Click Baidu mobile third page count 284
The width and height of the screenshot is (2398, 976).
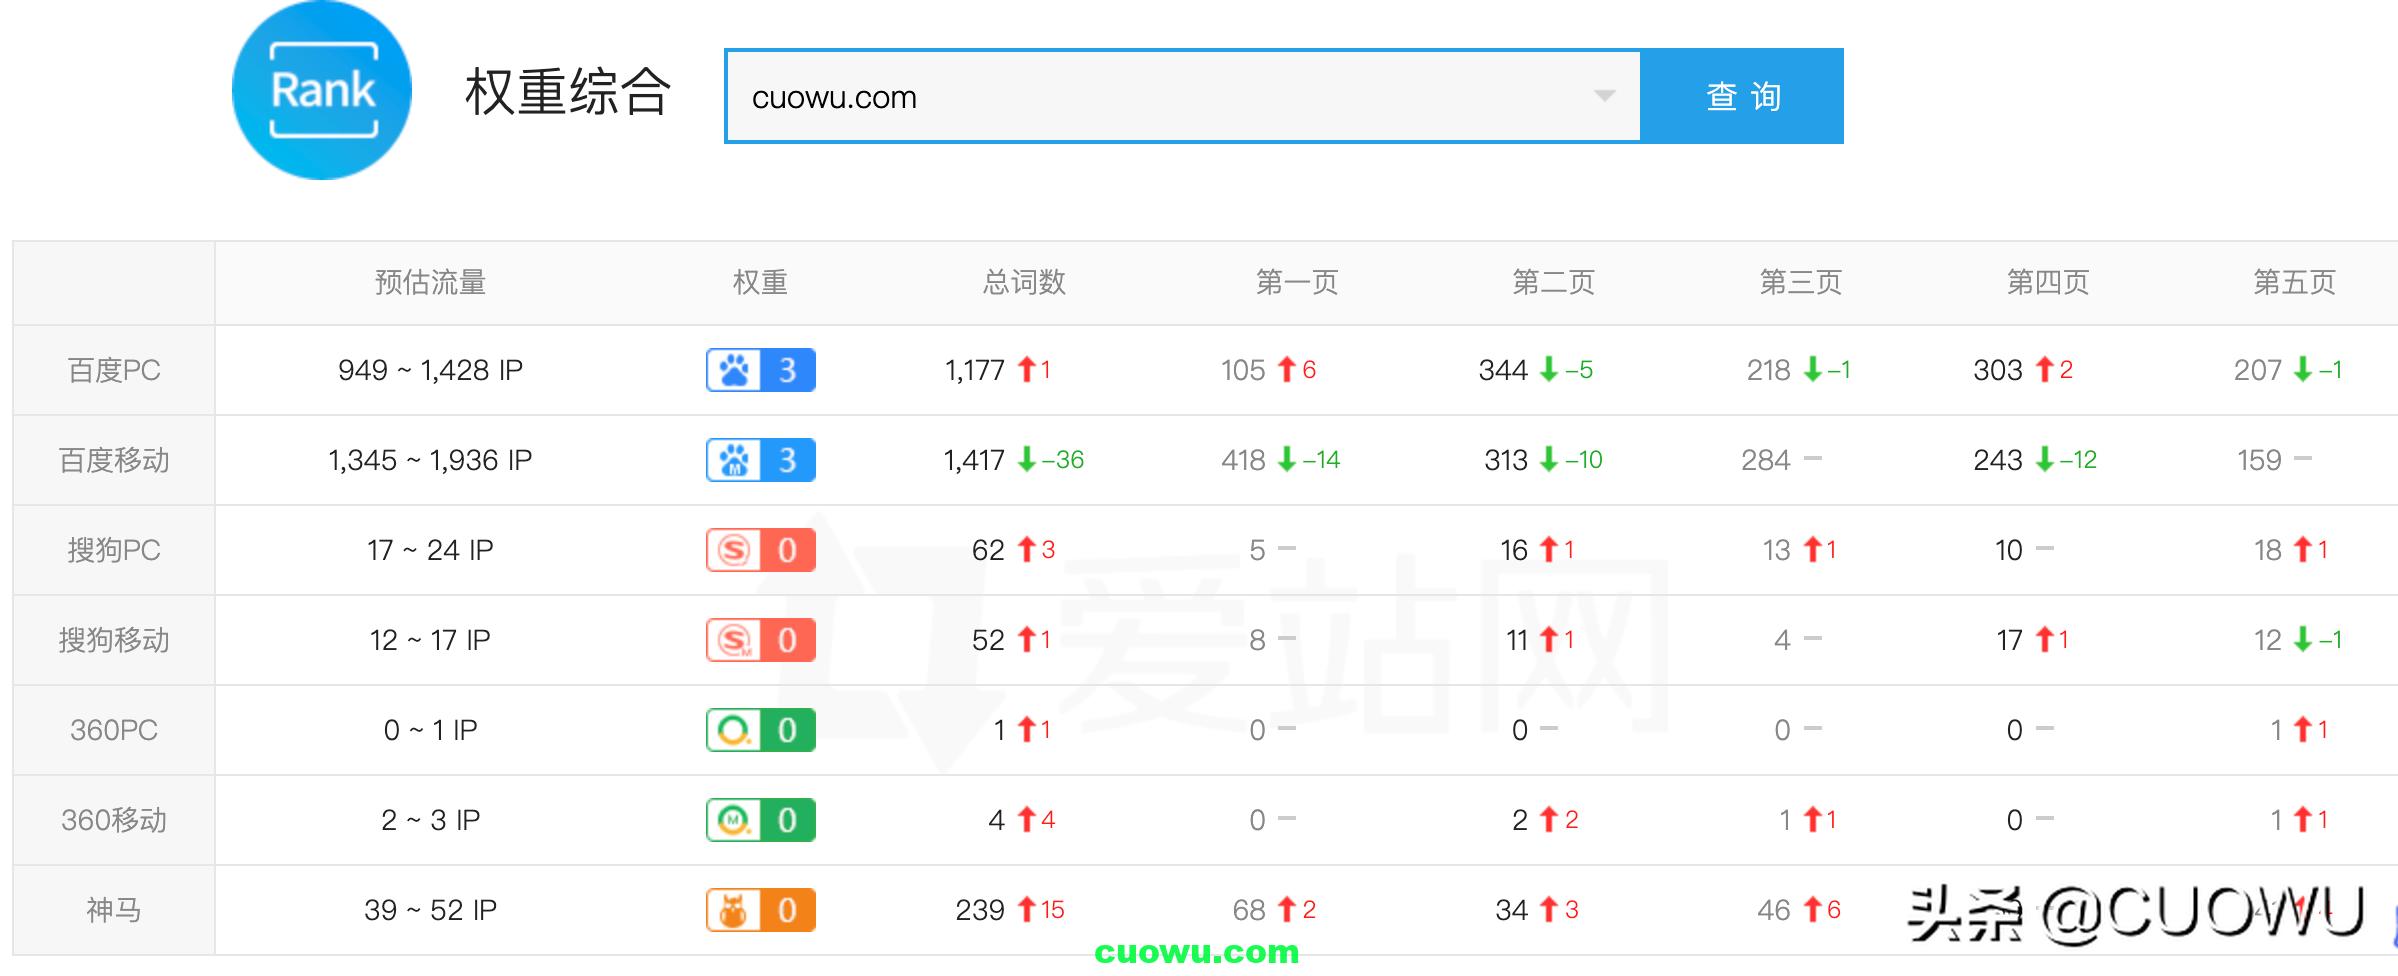coord(1766,460)
